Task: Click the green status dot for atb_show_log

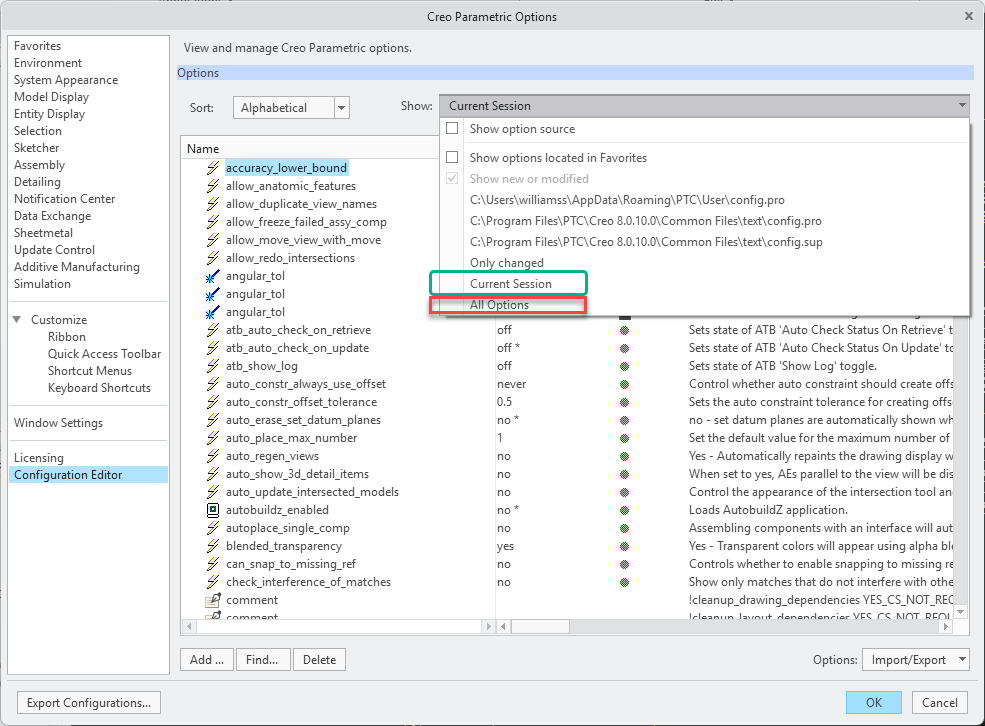Action: (624, 367)
